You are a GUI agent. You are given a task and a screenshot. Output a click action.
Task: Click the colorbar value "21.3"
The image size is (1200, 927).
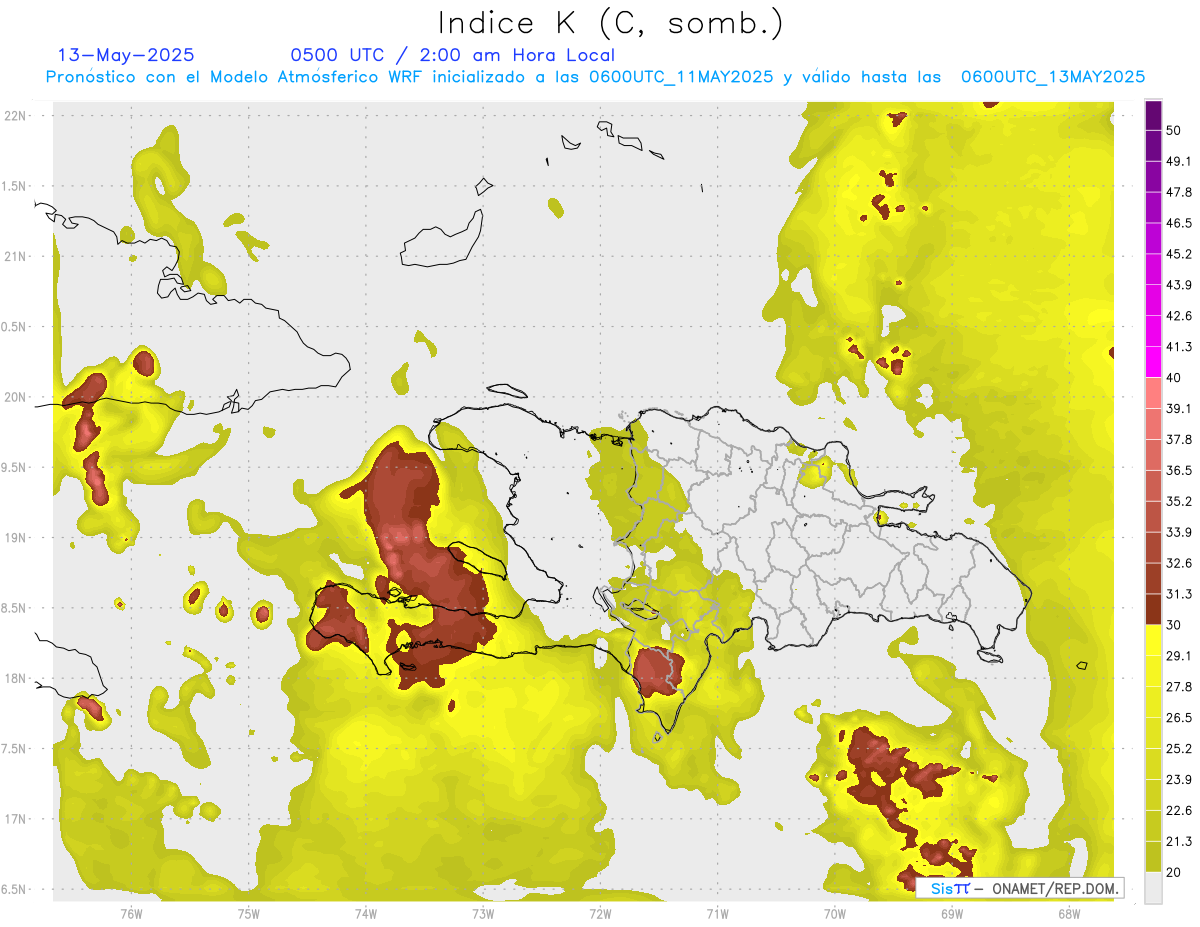(1180, 842)
